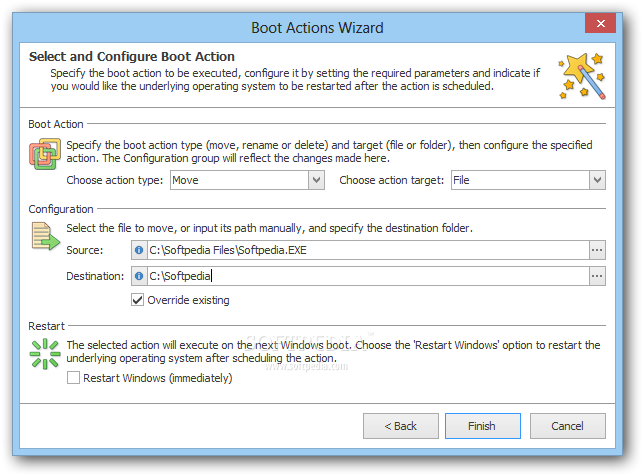Cancel the Boot Actions Wizard
The image size is (643, 476).
click(x=568, y=426)
